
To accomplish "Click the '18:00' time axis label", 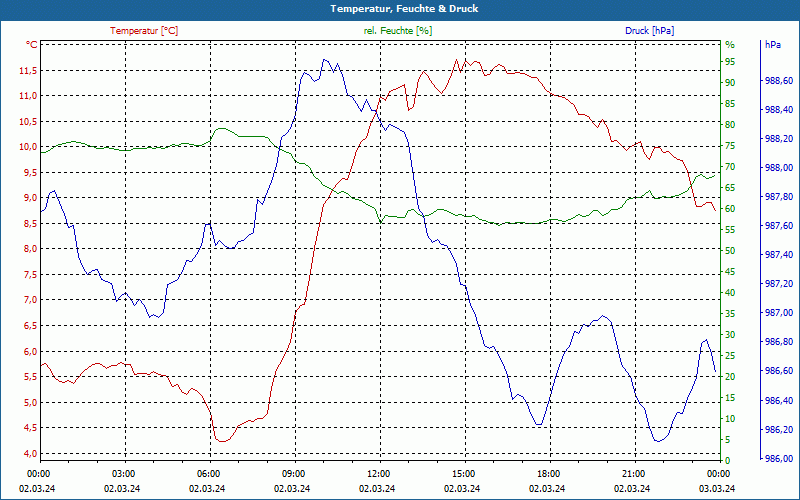I will coord(548,473).
